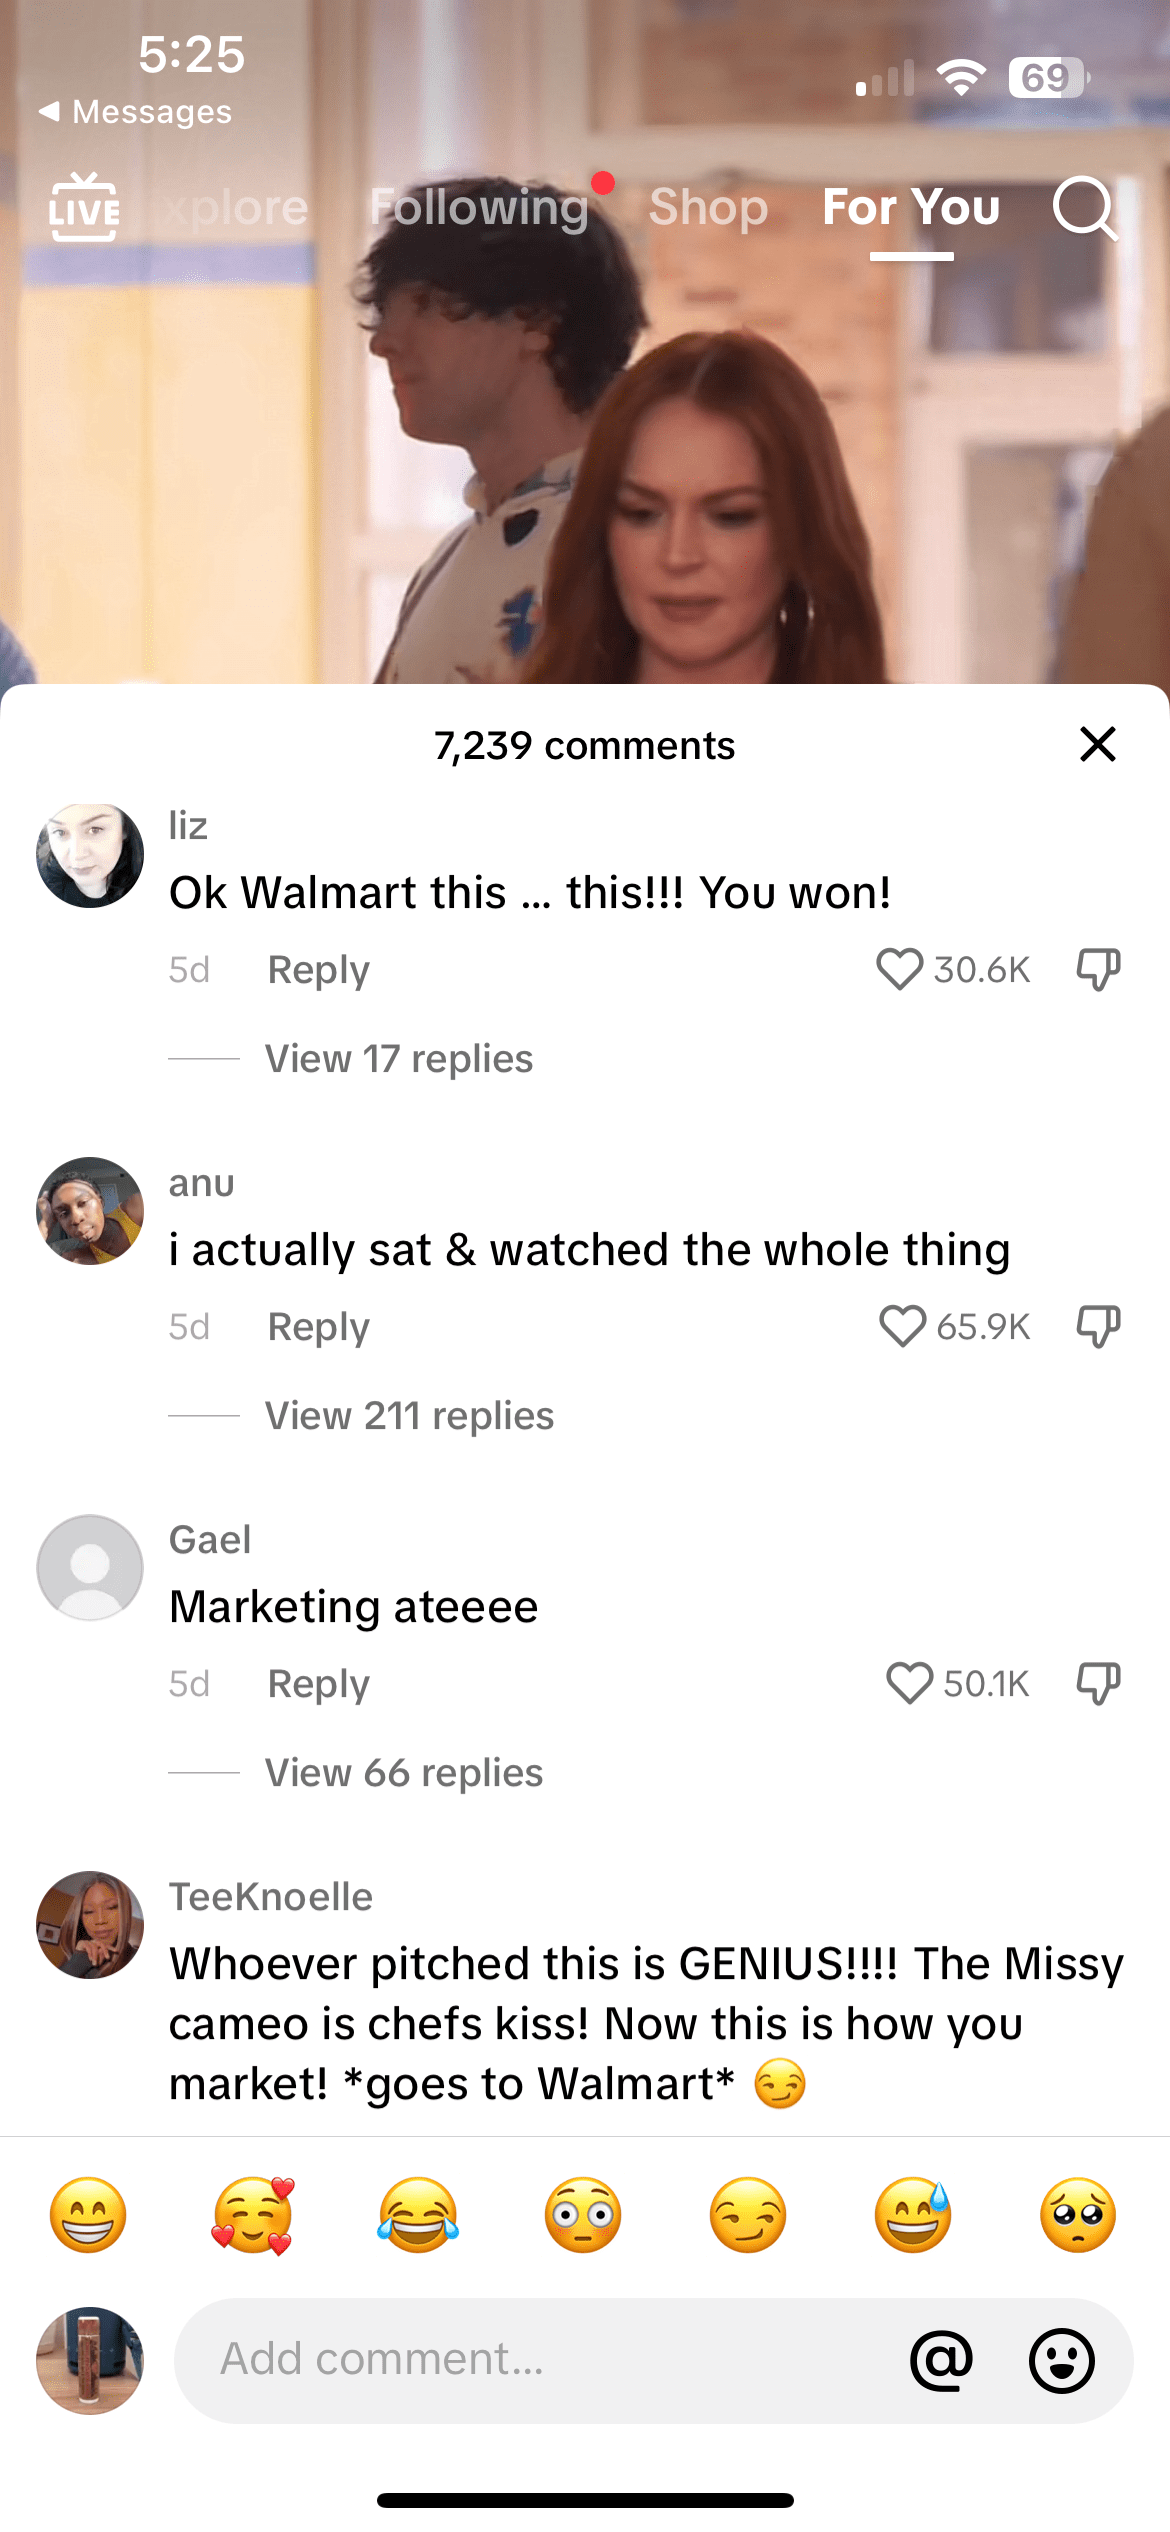Image resolution: width=1170 pixels, height=2532 pixels.
Task: Expand View 66 replies under Gael
Action: (x=404, y=1773)
